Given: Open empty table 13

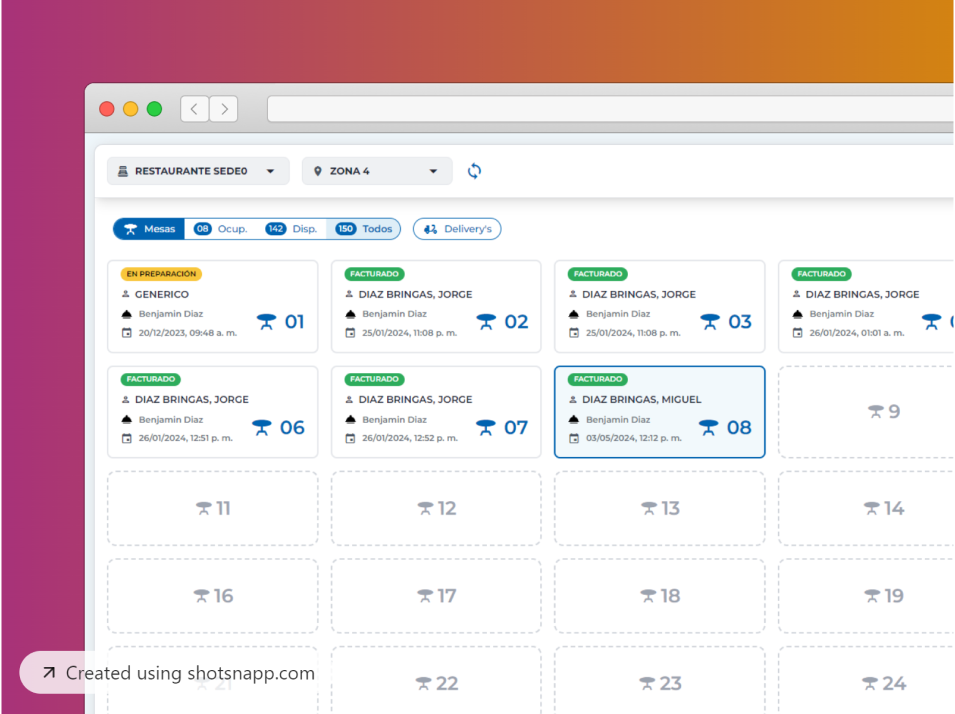Looking at the screenshot, I should pos(660,508).
